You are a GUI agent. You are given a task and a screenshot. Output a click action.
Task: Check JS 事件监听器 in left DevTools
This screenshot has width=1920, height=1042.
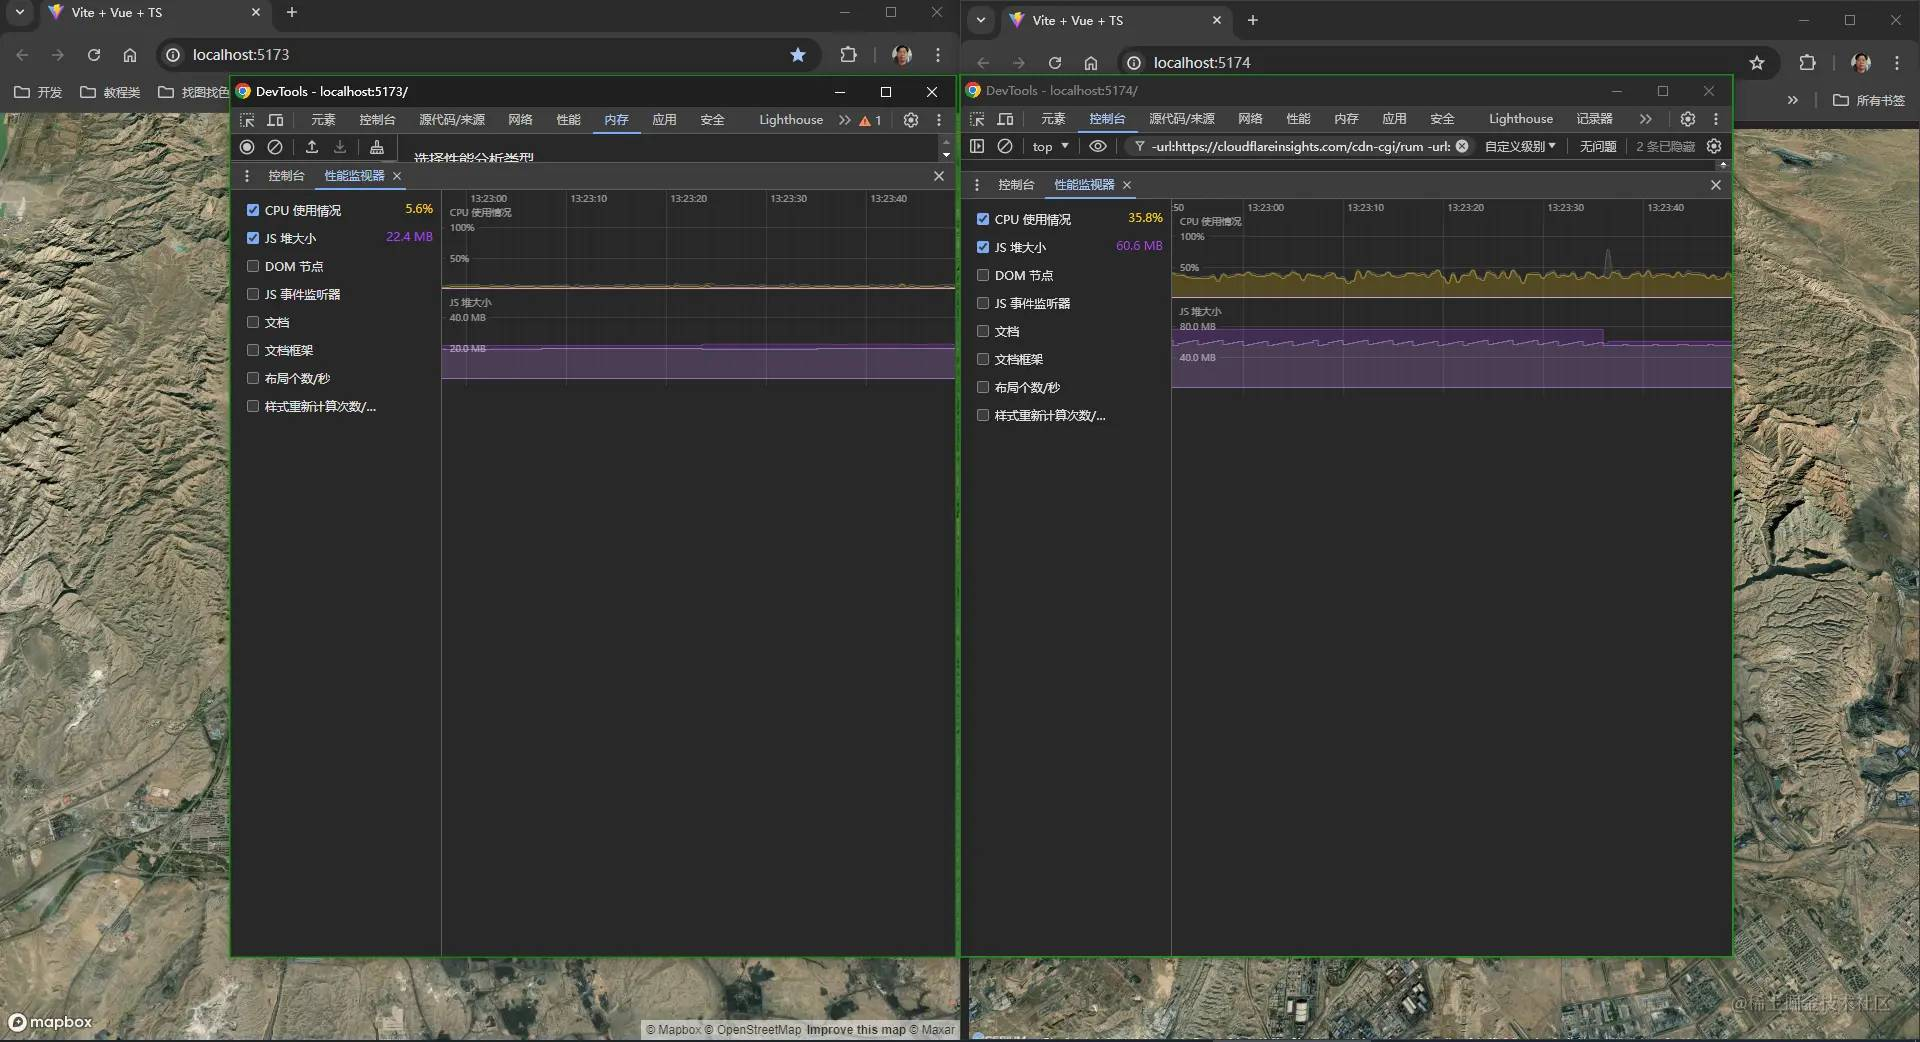pos(253,294)
